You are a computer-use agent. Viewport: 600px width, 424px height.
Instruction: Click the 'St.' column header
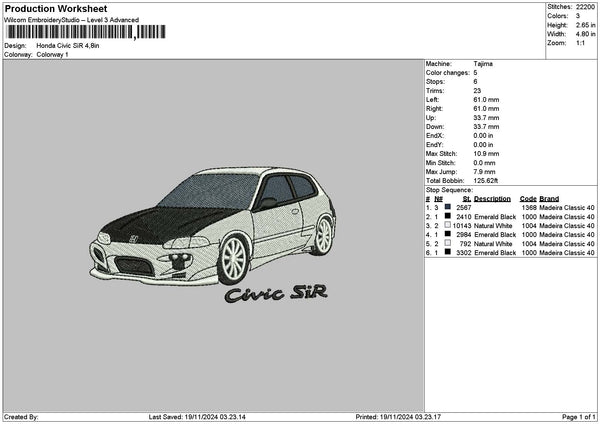tap(467, 199)
